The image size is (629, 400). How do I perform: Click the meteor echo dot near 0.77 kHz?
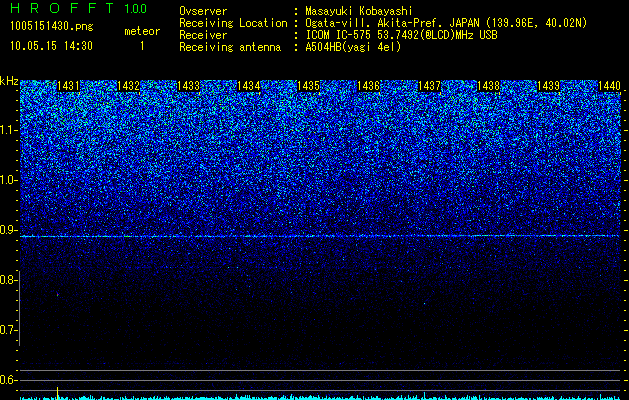(57, 294)
